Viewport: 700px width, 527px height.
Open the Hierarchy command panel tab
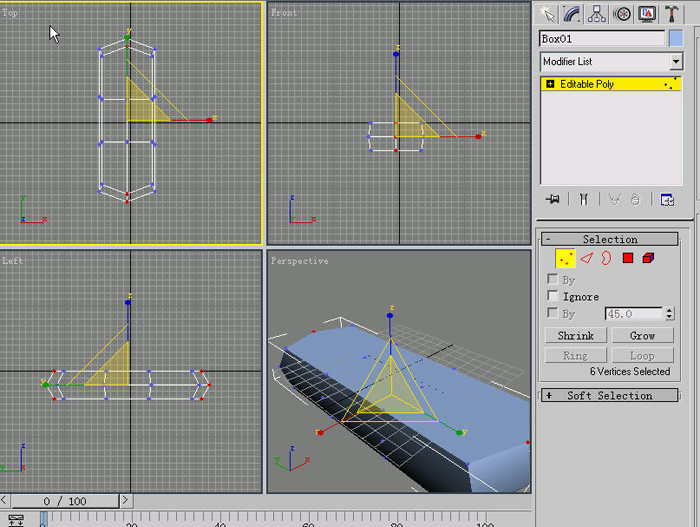(x=597, y=13)
